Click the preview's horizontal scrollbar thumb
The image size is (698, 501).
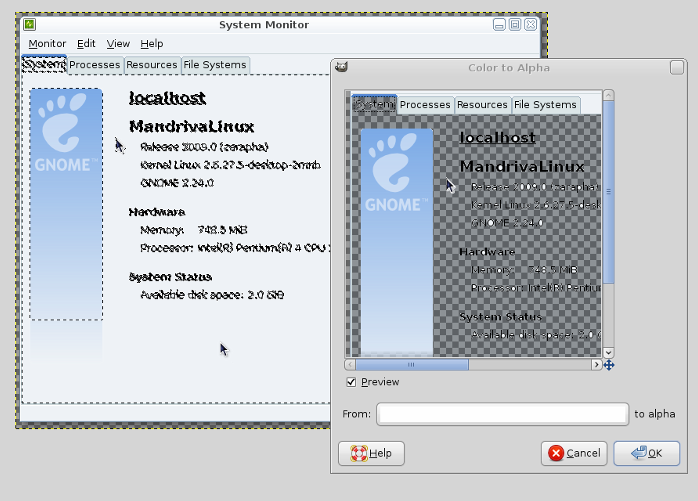[412, 365]
